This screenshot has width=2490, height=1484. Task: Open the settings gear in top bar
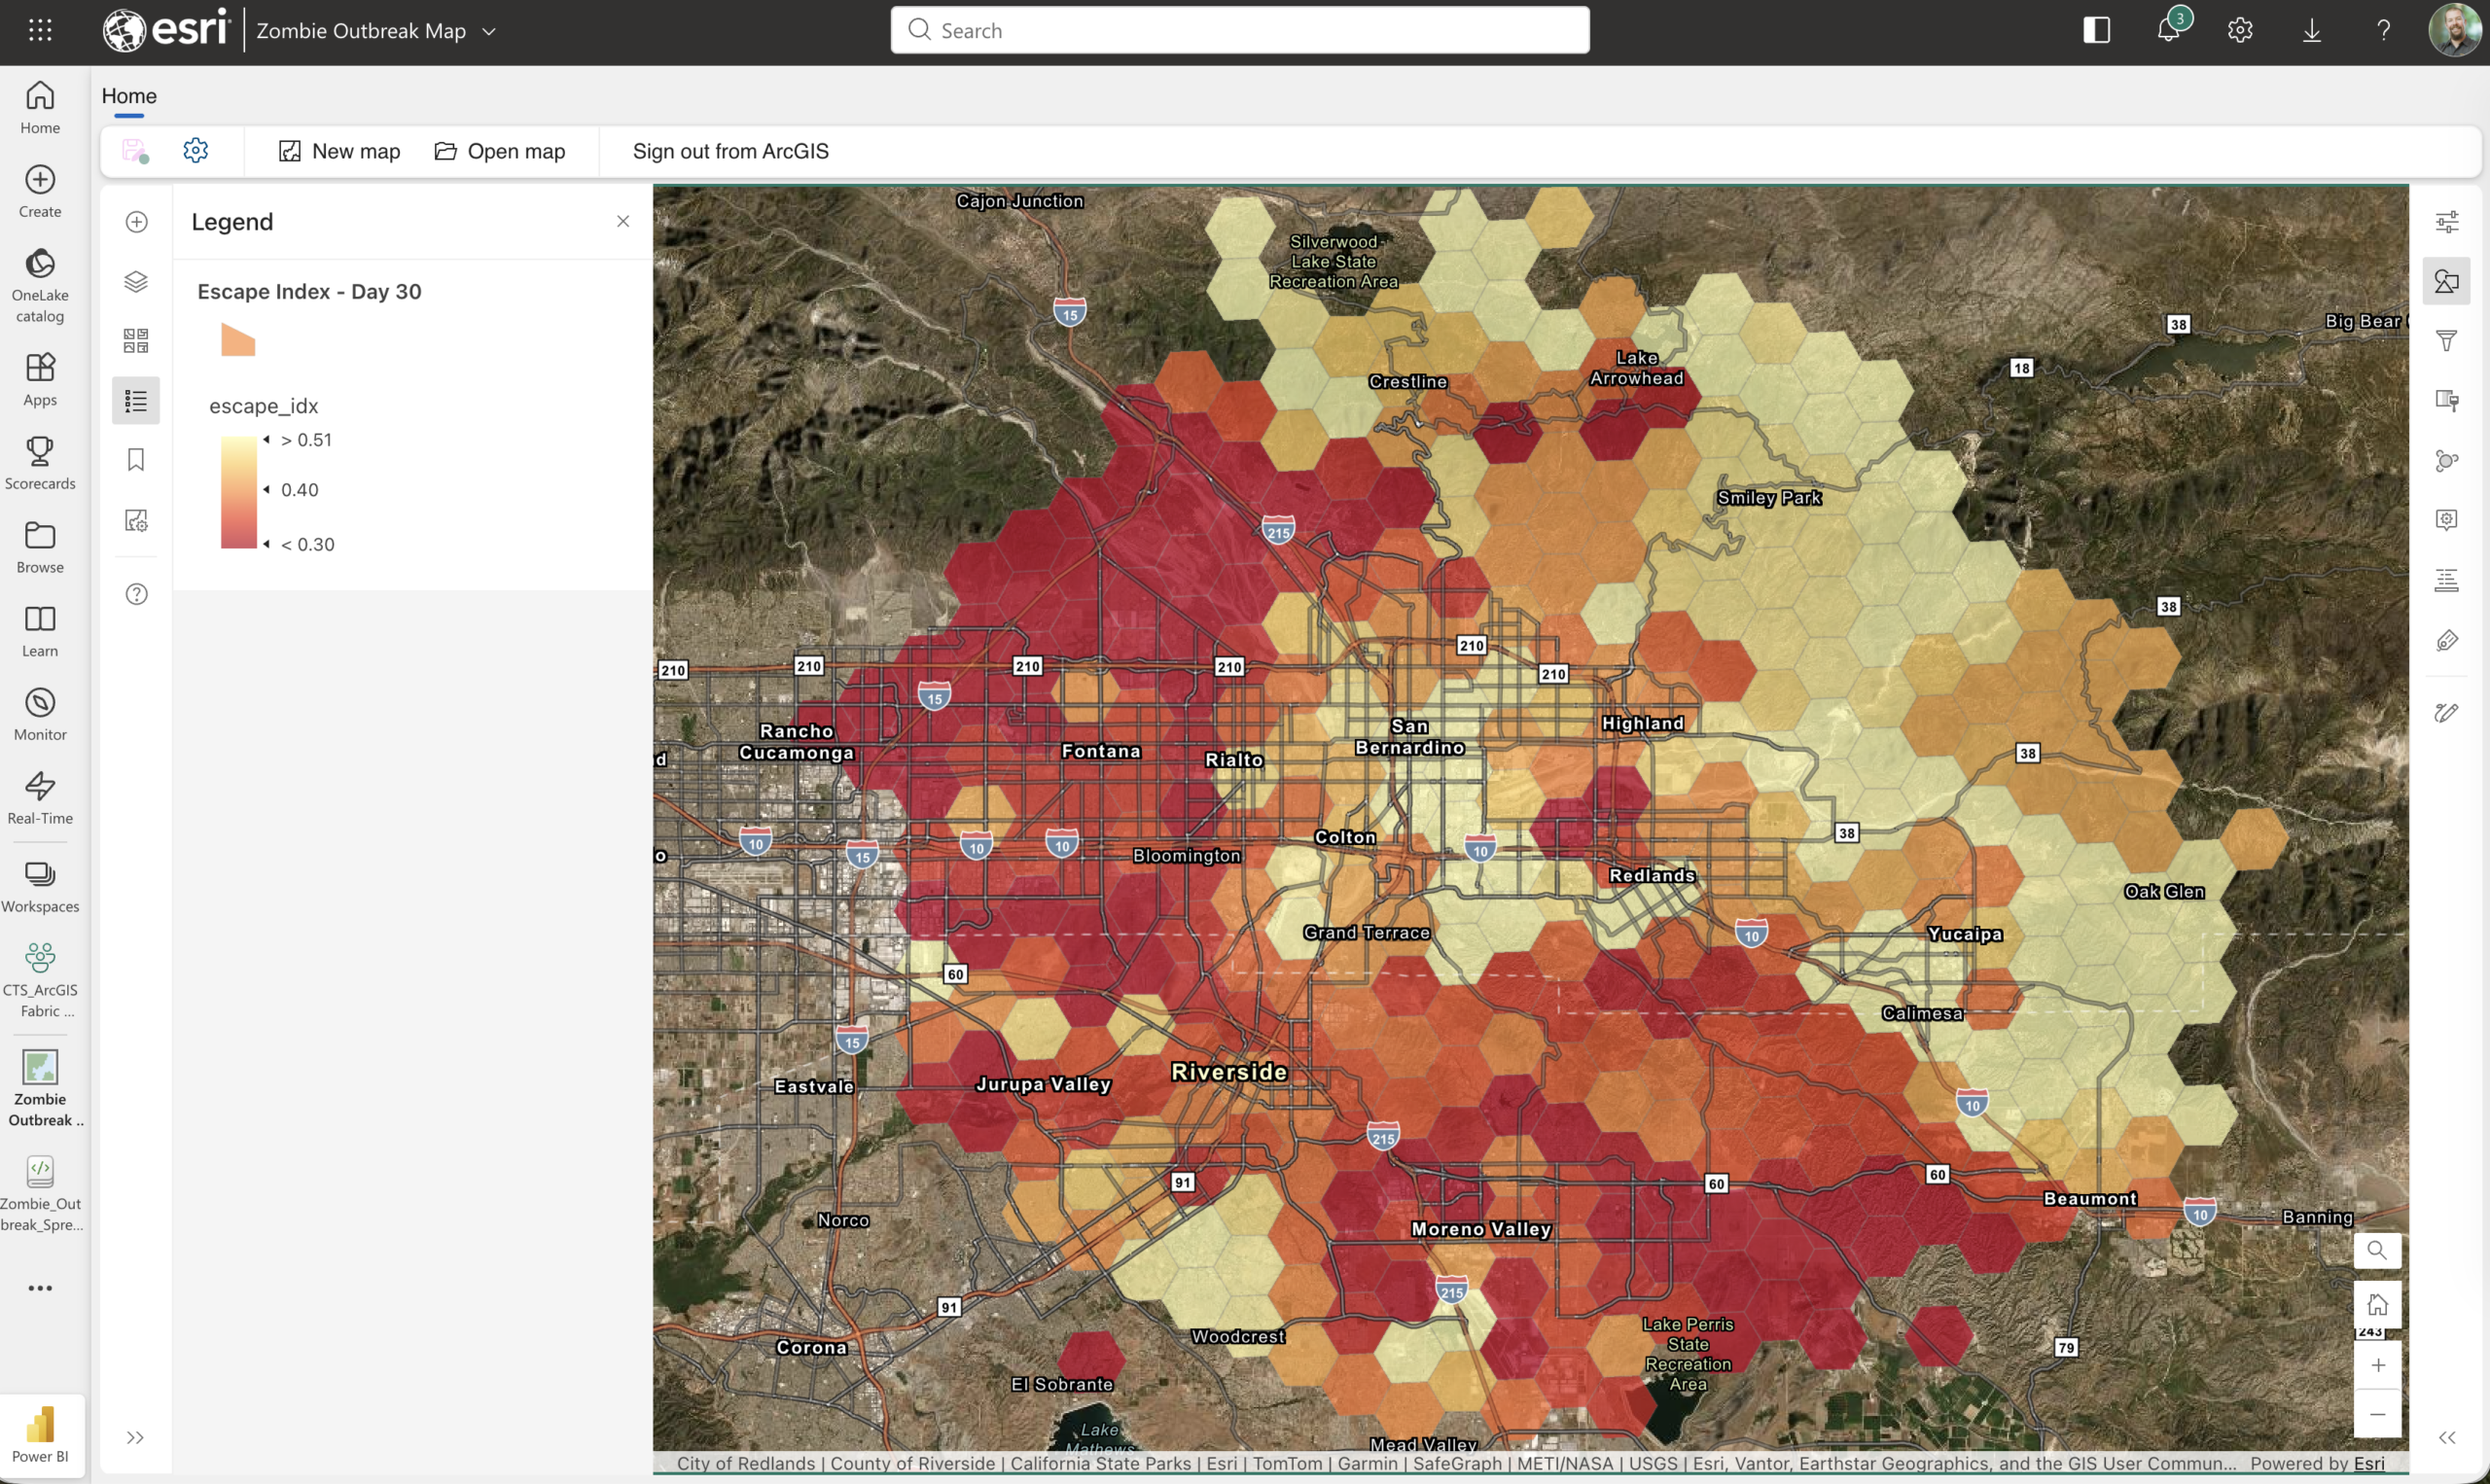click(2240, 30)
